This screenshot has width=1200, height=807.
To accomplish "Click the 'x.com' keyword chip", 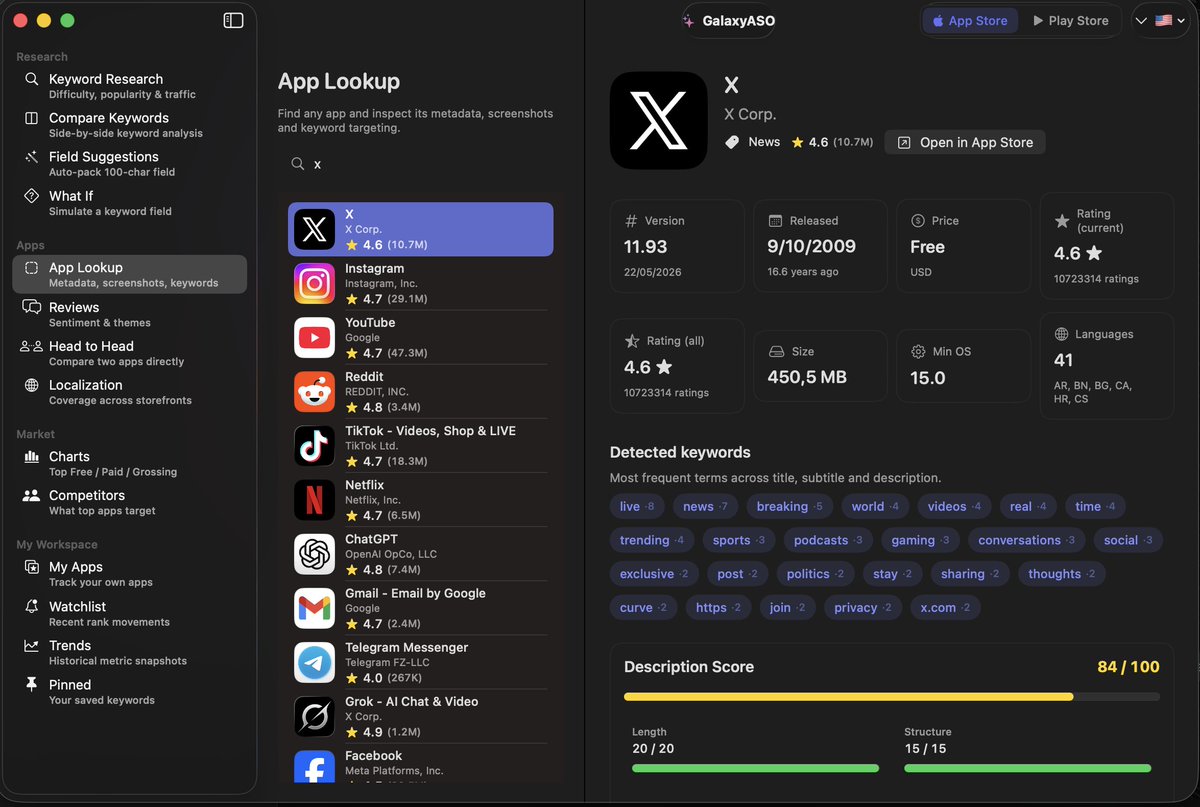I will [x=945, y=607].
